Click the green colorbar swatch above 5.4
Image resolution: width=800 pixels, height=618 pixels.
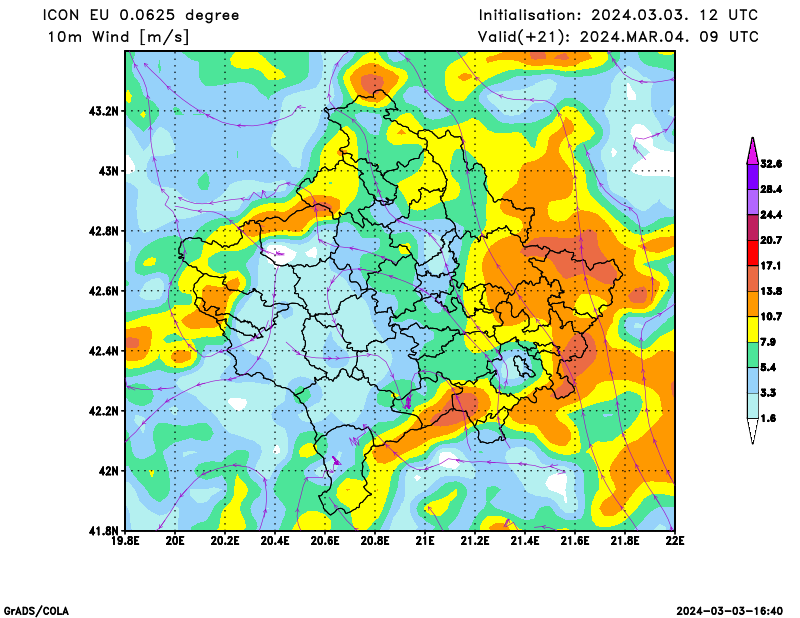[753, 355]
